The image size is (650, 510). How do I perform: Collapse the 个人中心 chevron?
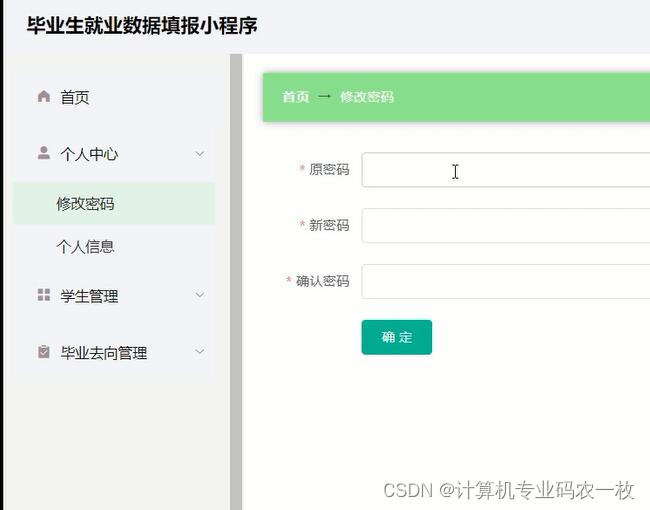(x=200, y=154)
